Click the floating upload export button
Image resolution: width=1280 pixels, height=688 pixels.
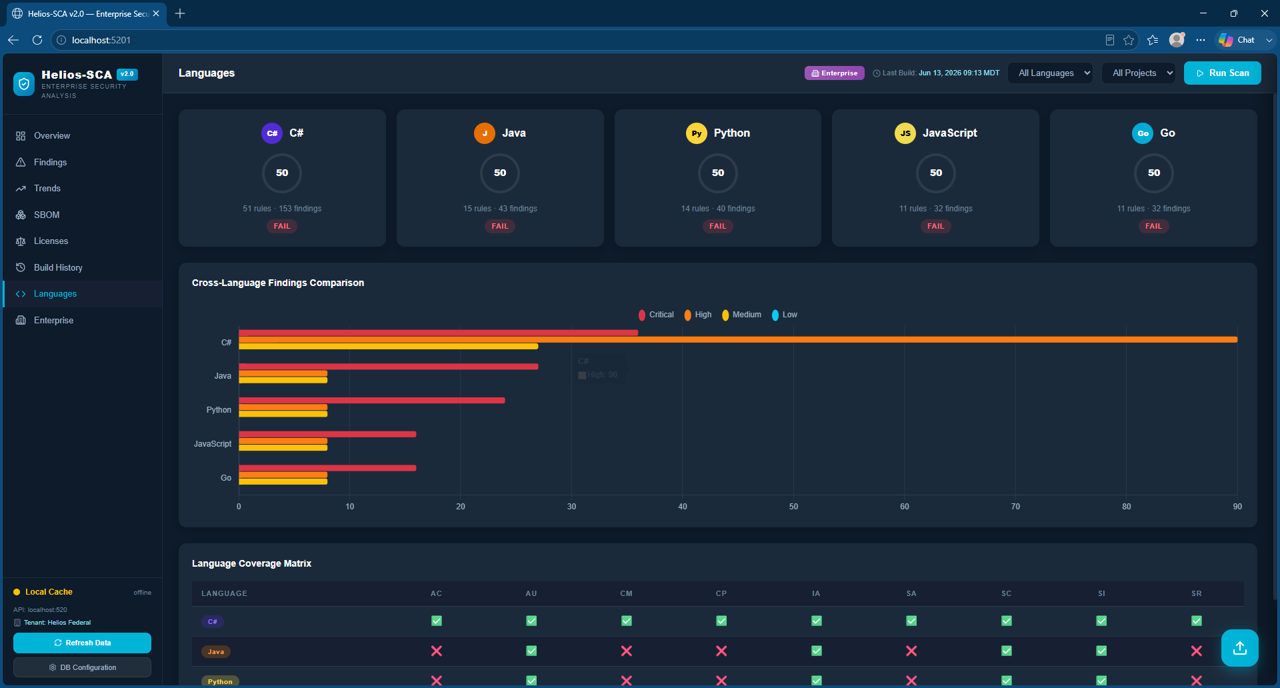tap(1239, 648)
